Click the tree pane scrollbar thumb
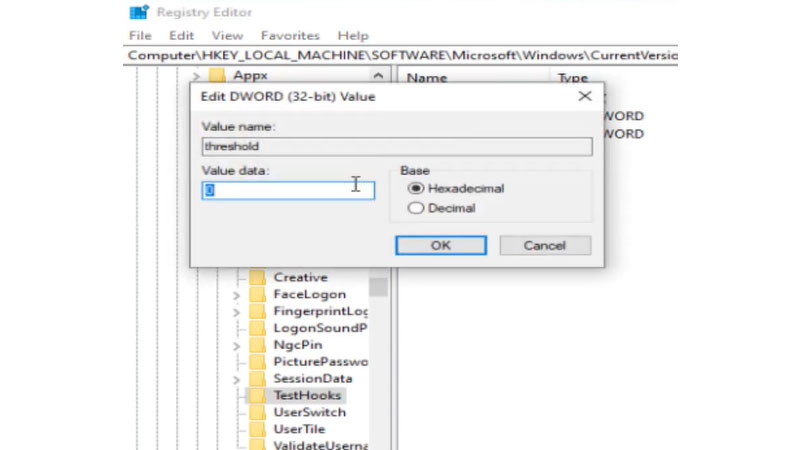 pyautogui.click(x=378, y=287)
